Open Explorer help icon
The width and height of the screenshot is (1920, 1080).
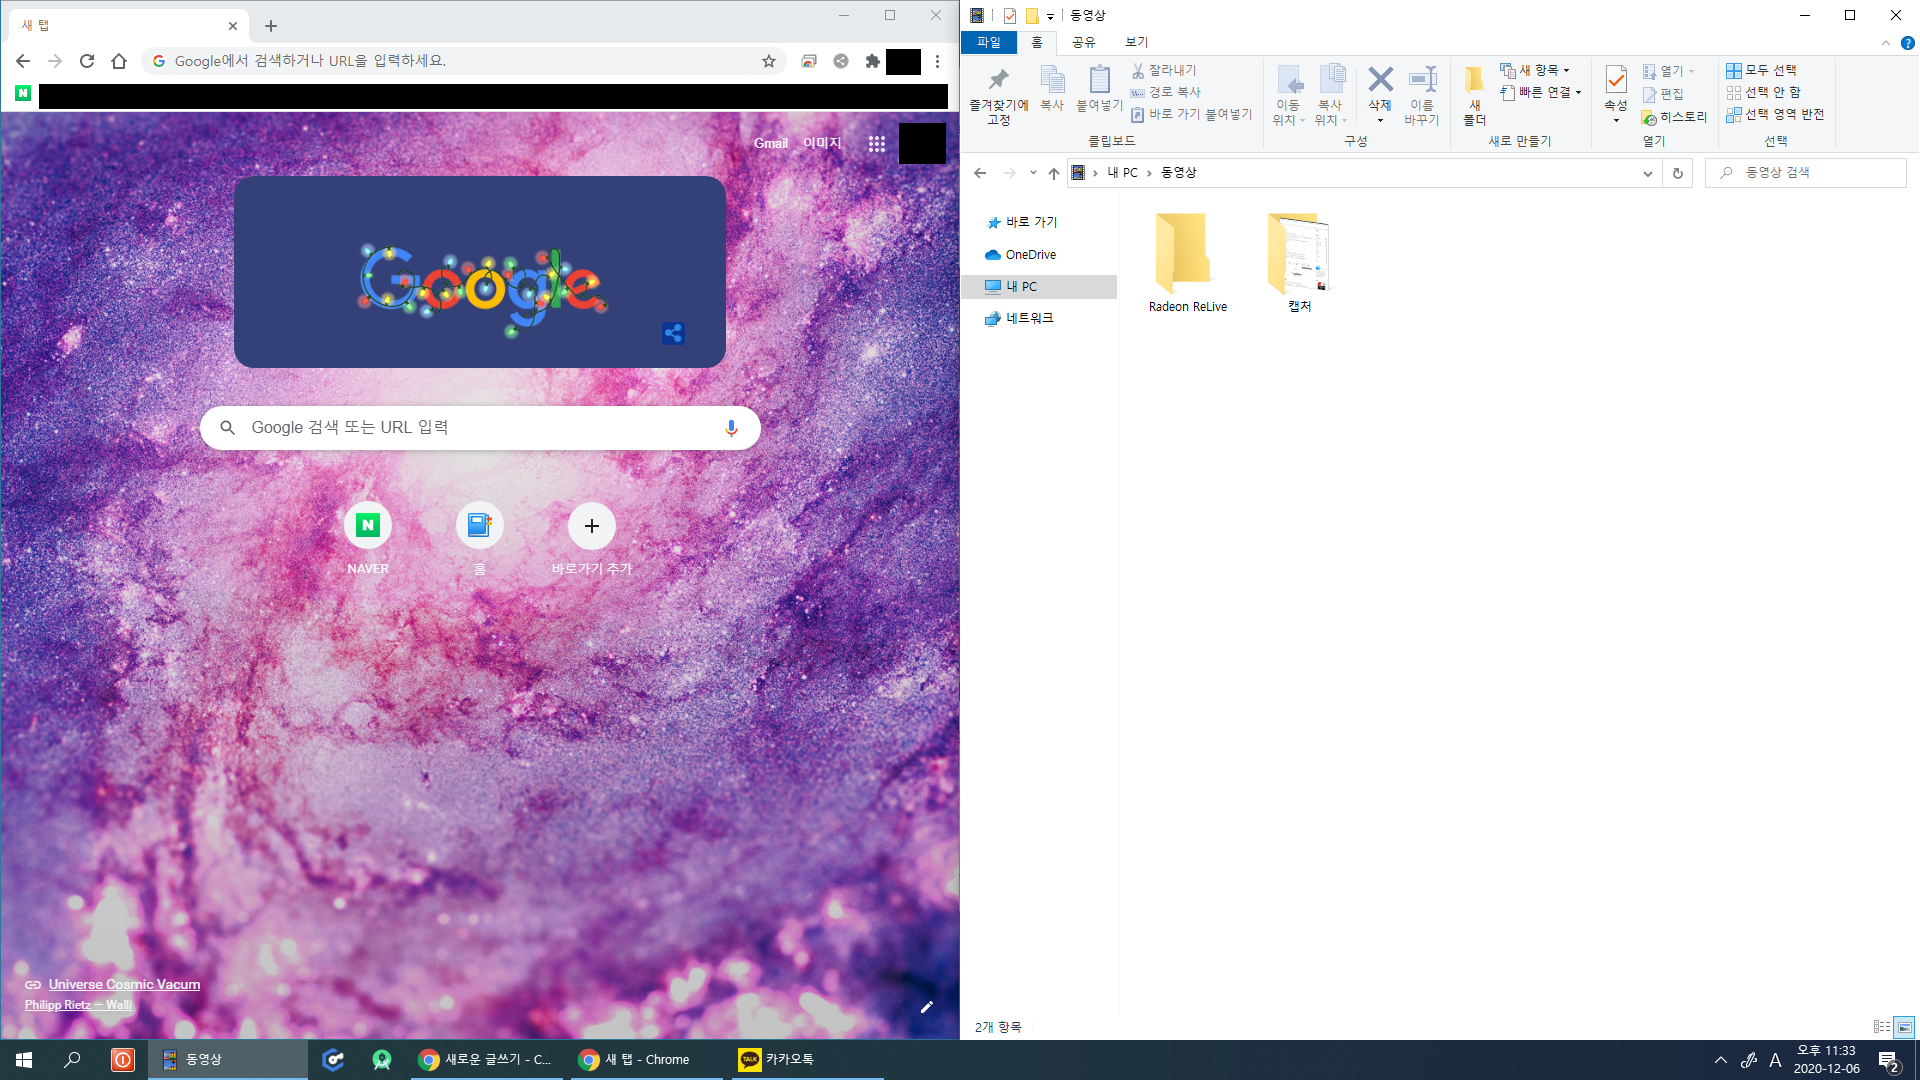coord(1907,43)
